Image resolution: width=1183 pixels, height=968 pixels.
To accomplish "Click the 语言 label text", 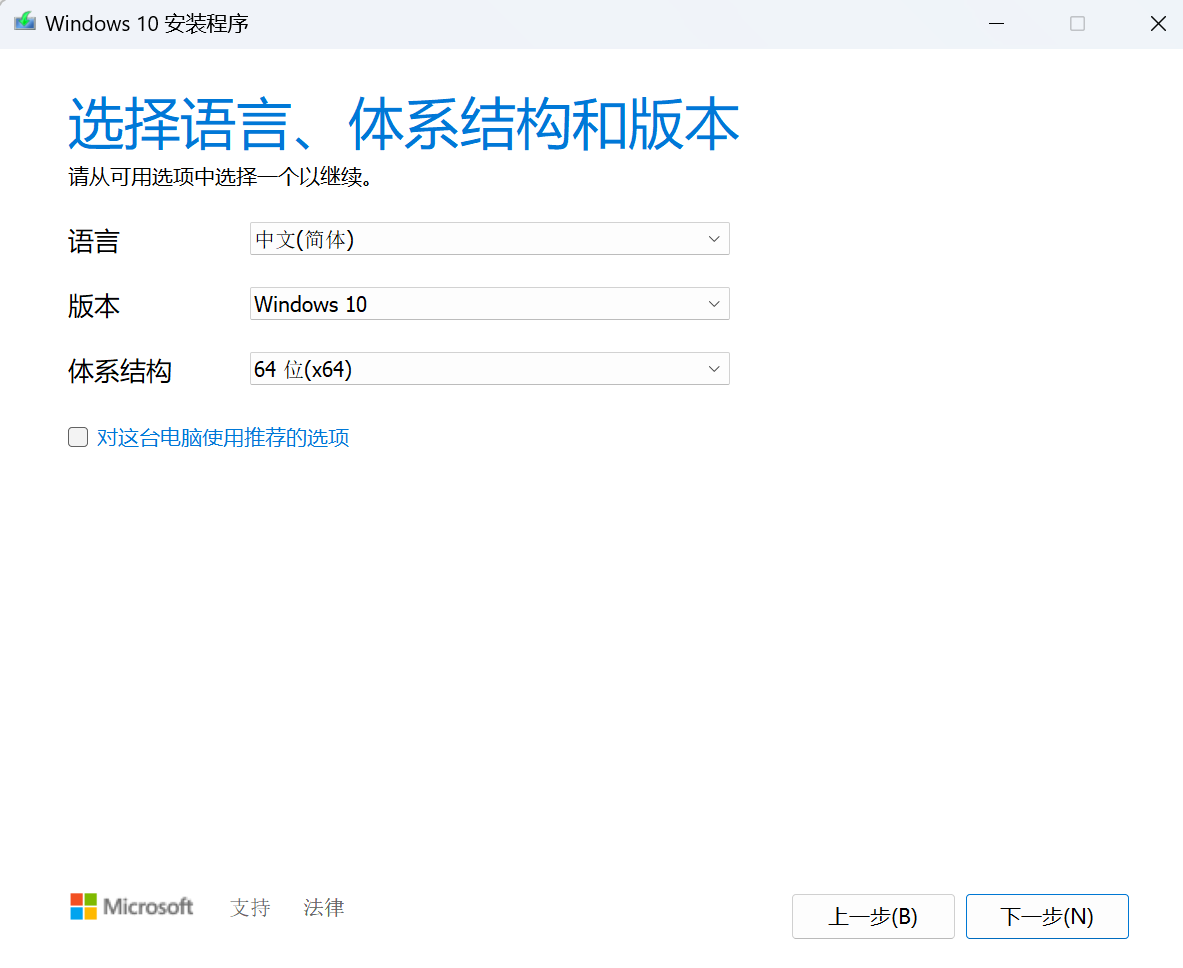I will click(94, 241).
